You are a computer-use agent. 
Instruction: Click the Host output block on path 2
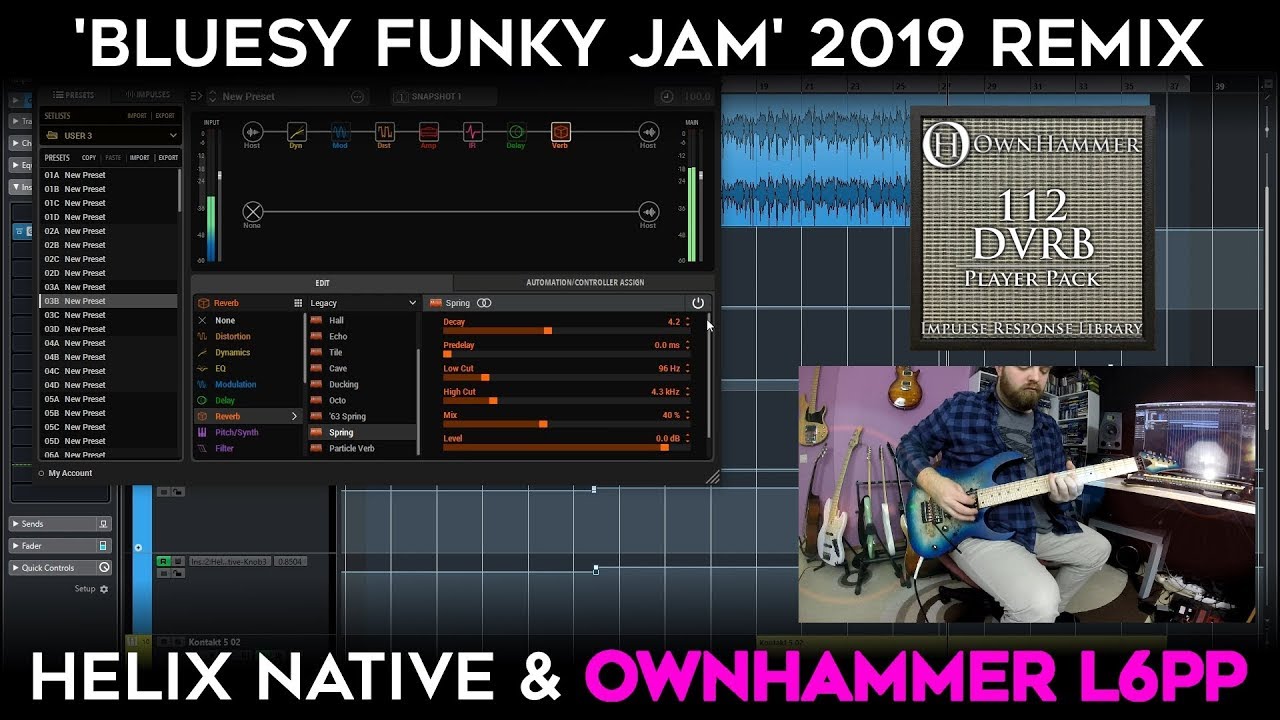pos(648,211)
